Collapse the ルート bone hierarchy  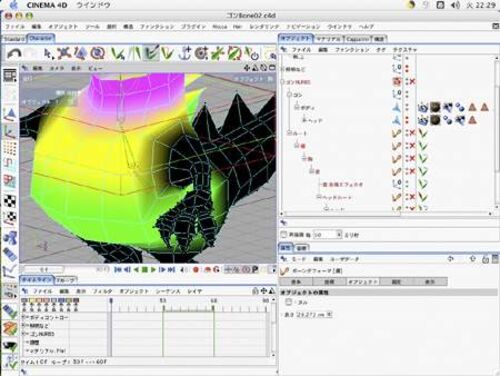289,133
